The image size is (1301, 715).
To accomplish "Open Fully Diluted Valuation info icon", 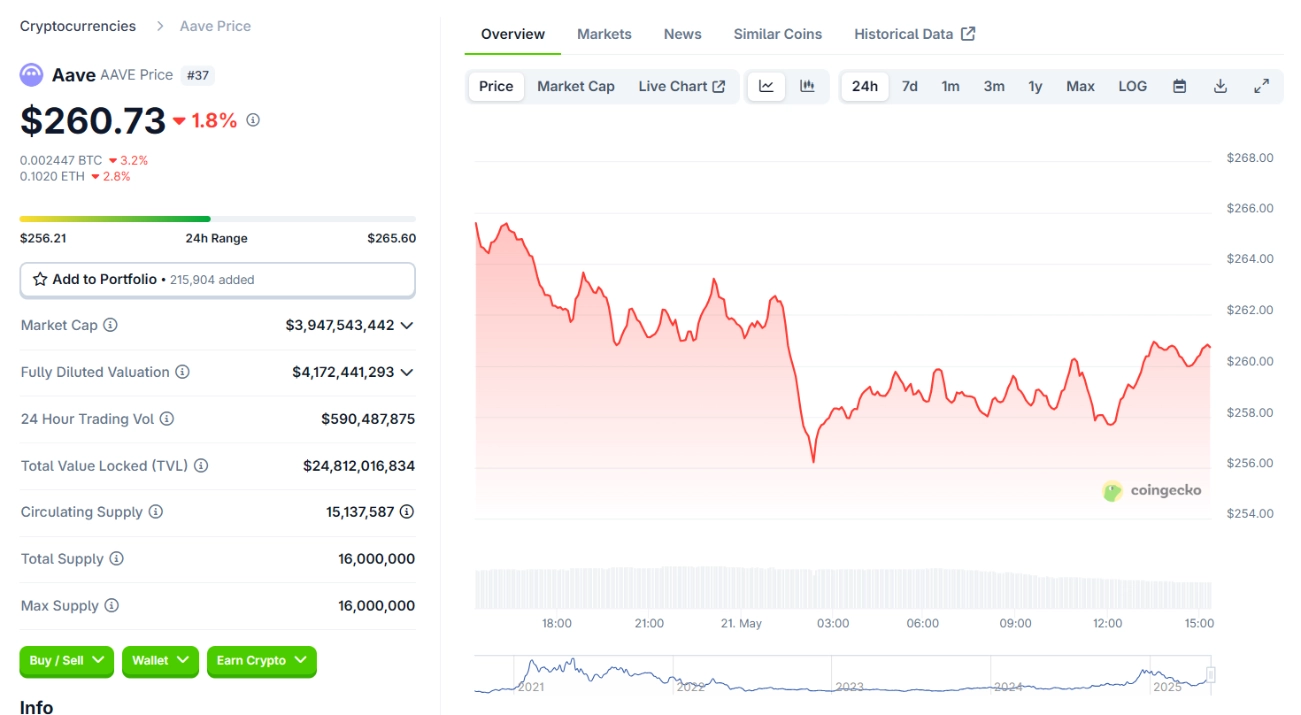I will [183, 372].
